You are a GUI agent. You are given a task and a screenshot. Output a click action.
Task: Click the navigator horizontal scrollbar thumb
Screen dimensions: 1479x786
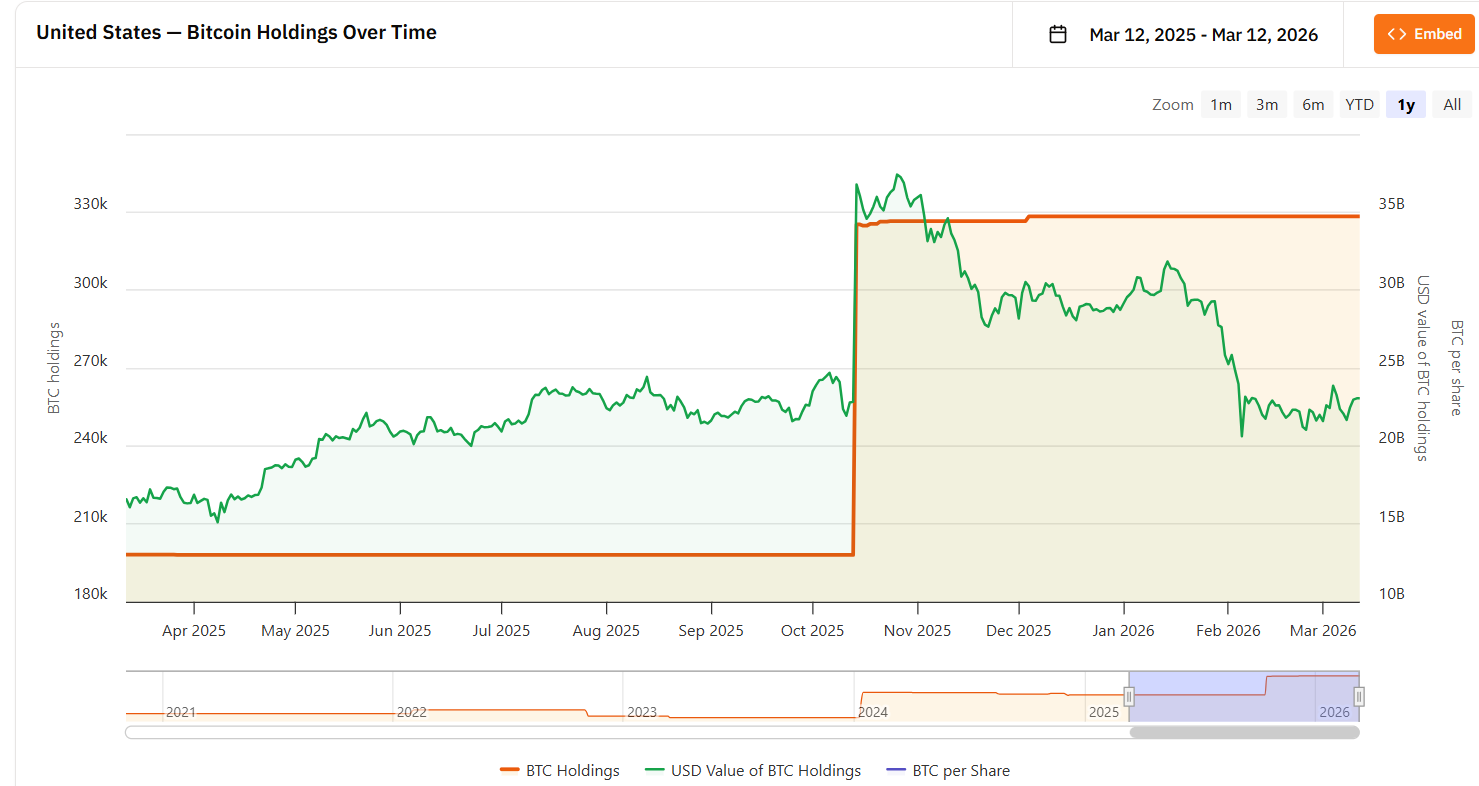tap(1244, 733)
